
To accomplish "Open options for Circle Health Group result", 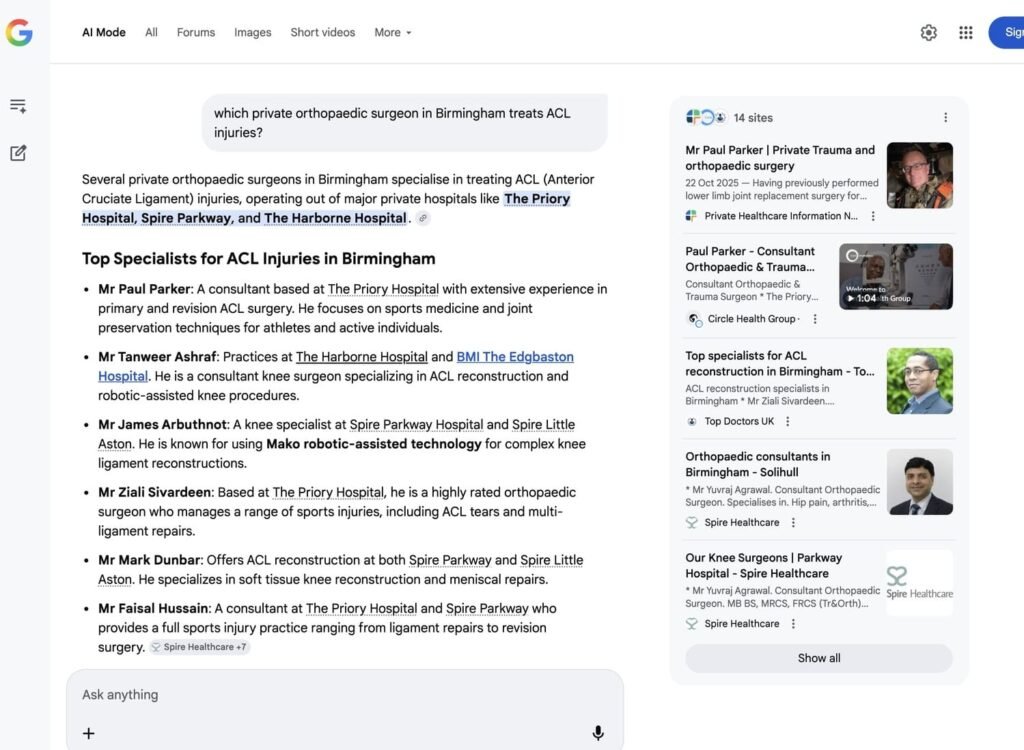I will pyautogui.click(x=815, y=319).
